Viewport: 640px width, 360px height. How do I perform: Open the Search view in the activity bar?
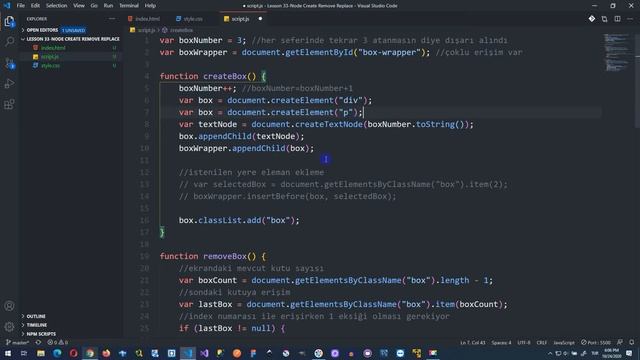point(9,42)
